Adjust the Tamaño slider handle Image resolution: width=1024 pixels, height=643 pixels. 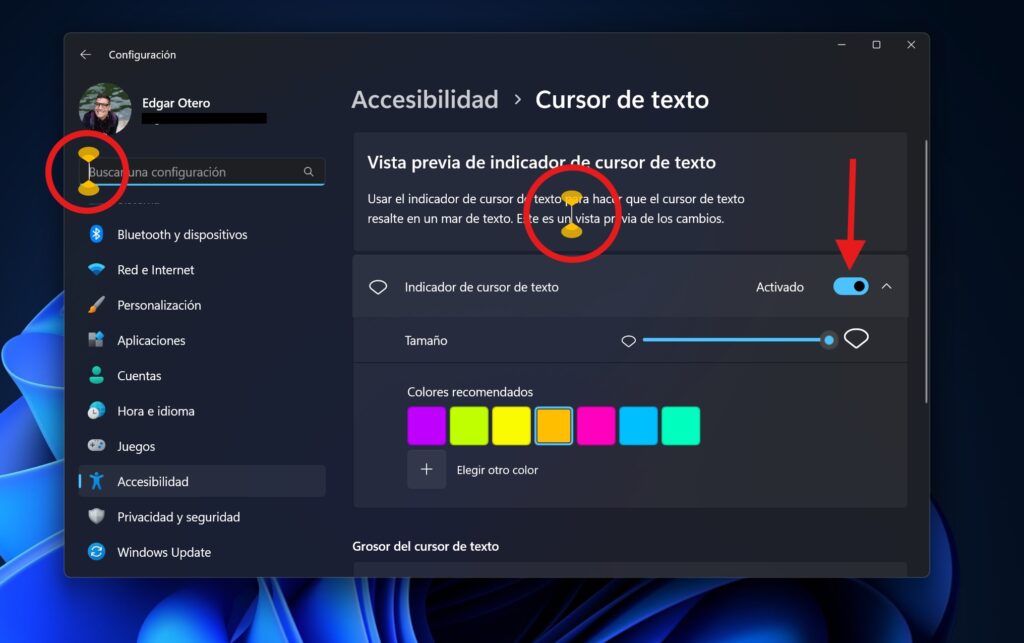point(829,340)
